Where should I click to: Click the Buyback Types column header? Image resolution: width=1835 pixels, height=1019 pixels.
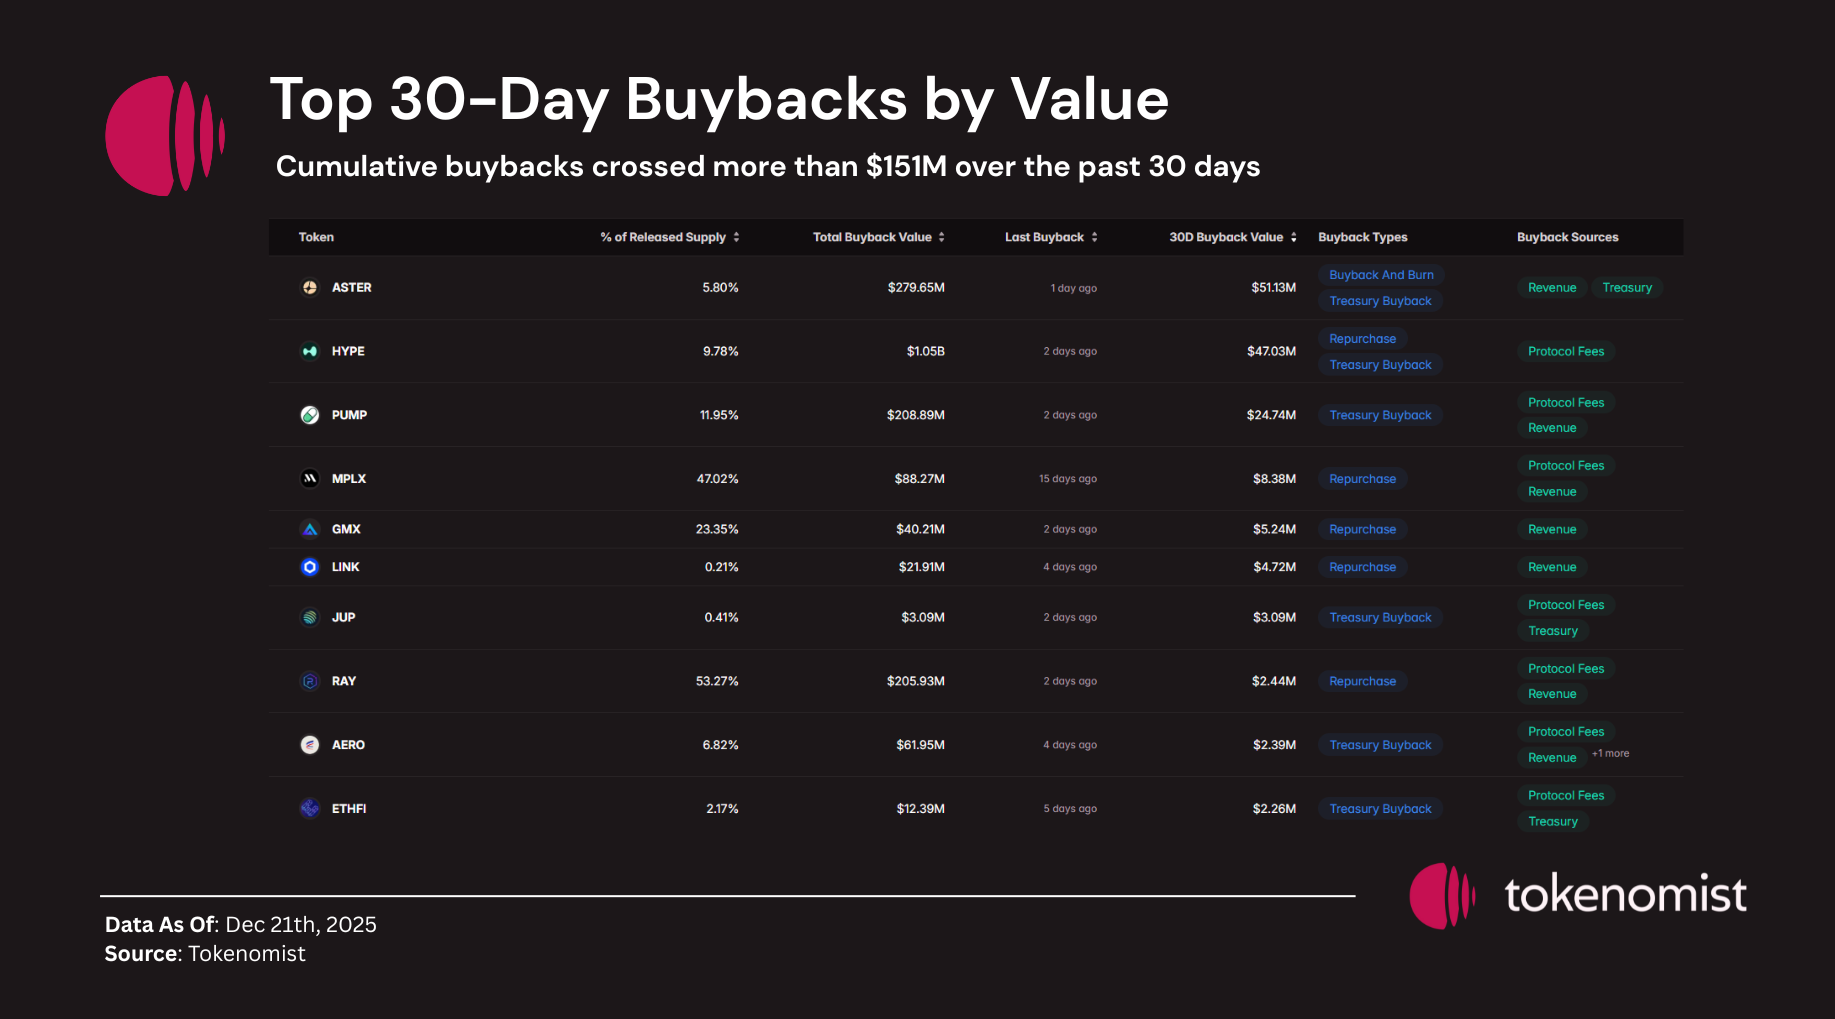[1362, 237]
